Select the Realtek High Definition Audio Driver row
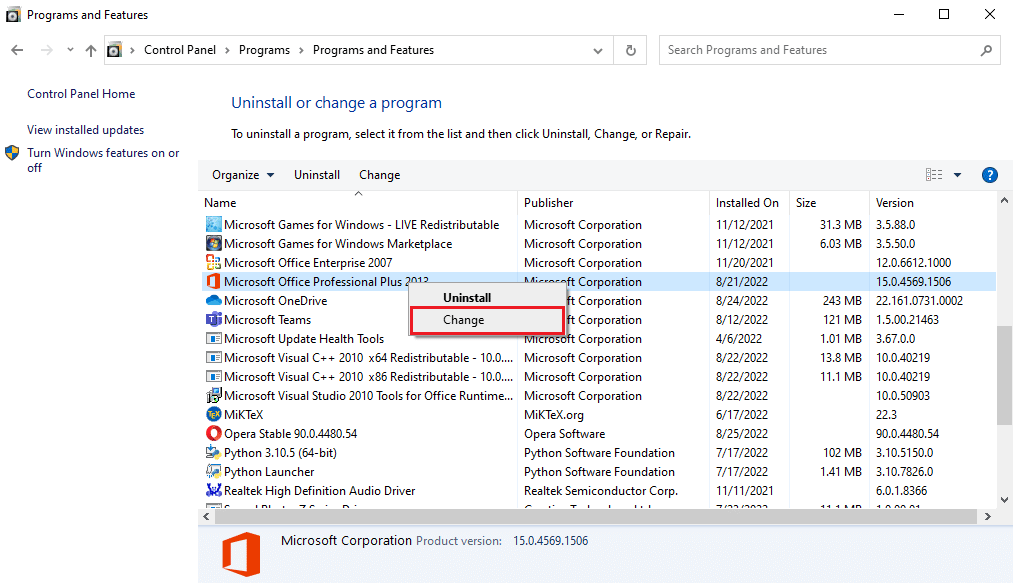The width and height of the screenshot is (1013, 583). 598,490
